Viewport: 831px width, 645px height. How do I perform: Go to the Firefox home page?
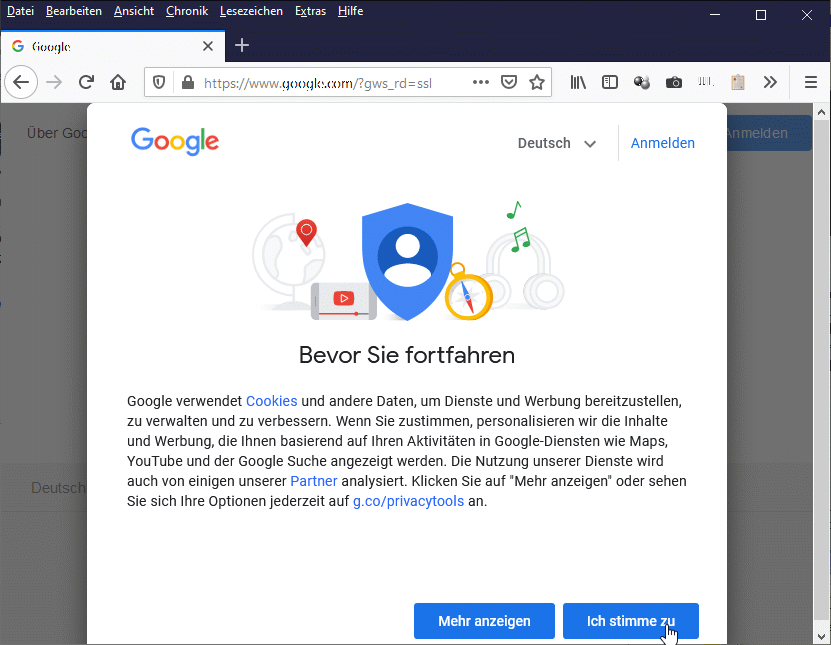(x=118, y=82)
